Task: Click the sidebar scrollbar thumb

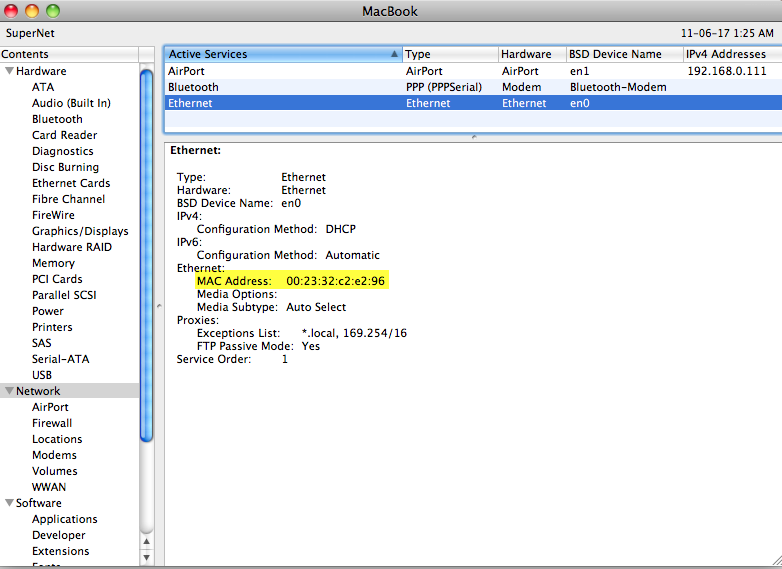Action: pyautogui.click(x=146, y=255)
